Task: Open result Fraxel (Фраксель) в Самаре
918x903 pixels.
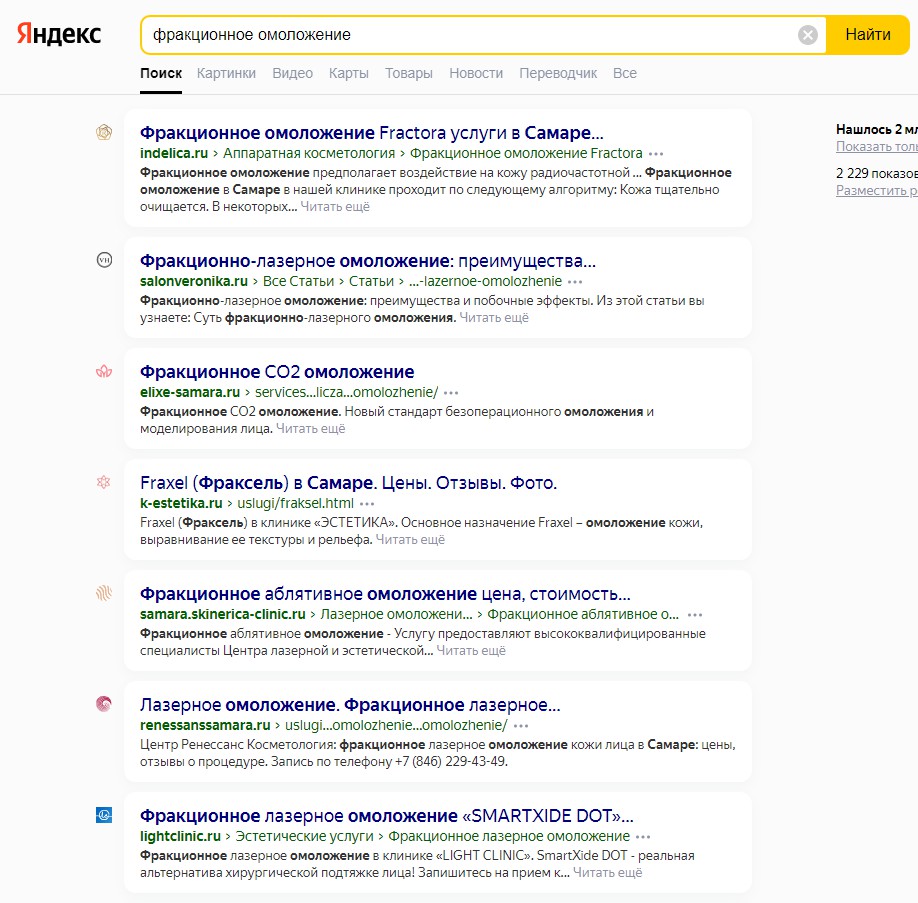Action: point(348,483)
